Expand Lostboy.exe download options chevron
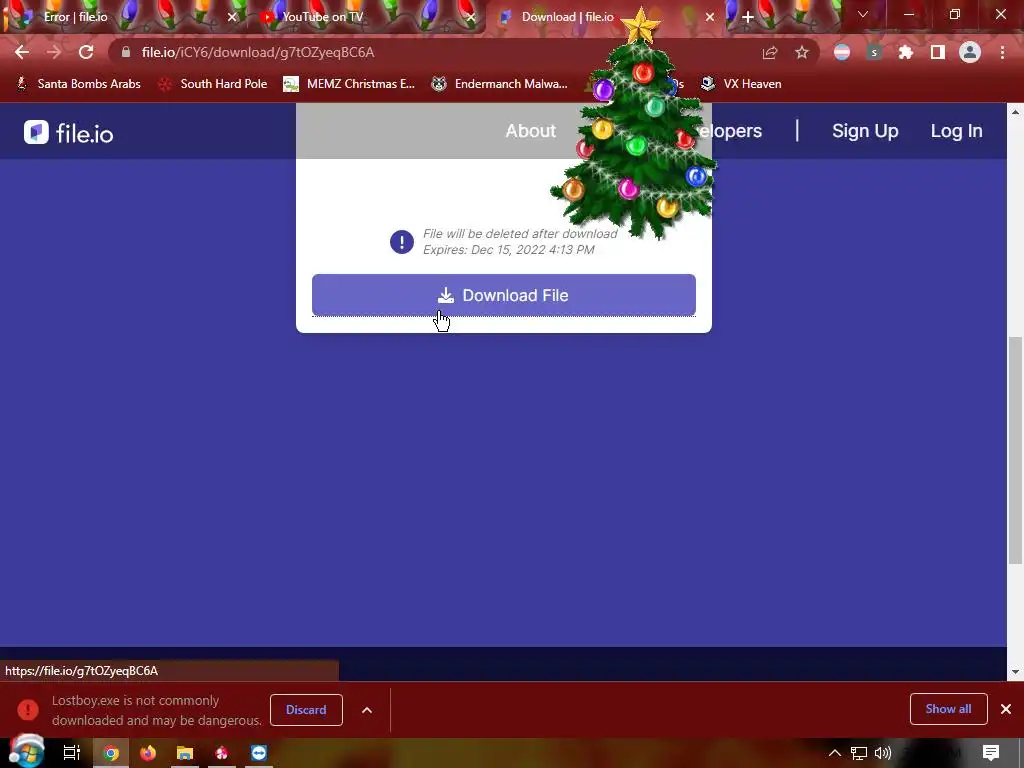 (x=367, y=710)
